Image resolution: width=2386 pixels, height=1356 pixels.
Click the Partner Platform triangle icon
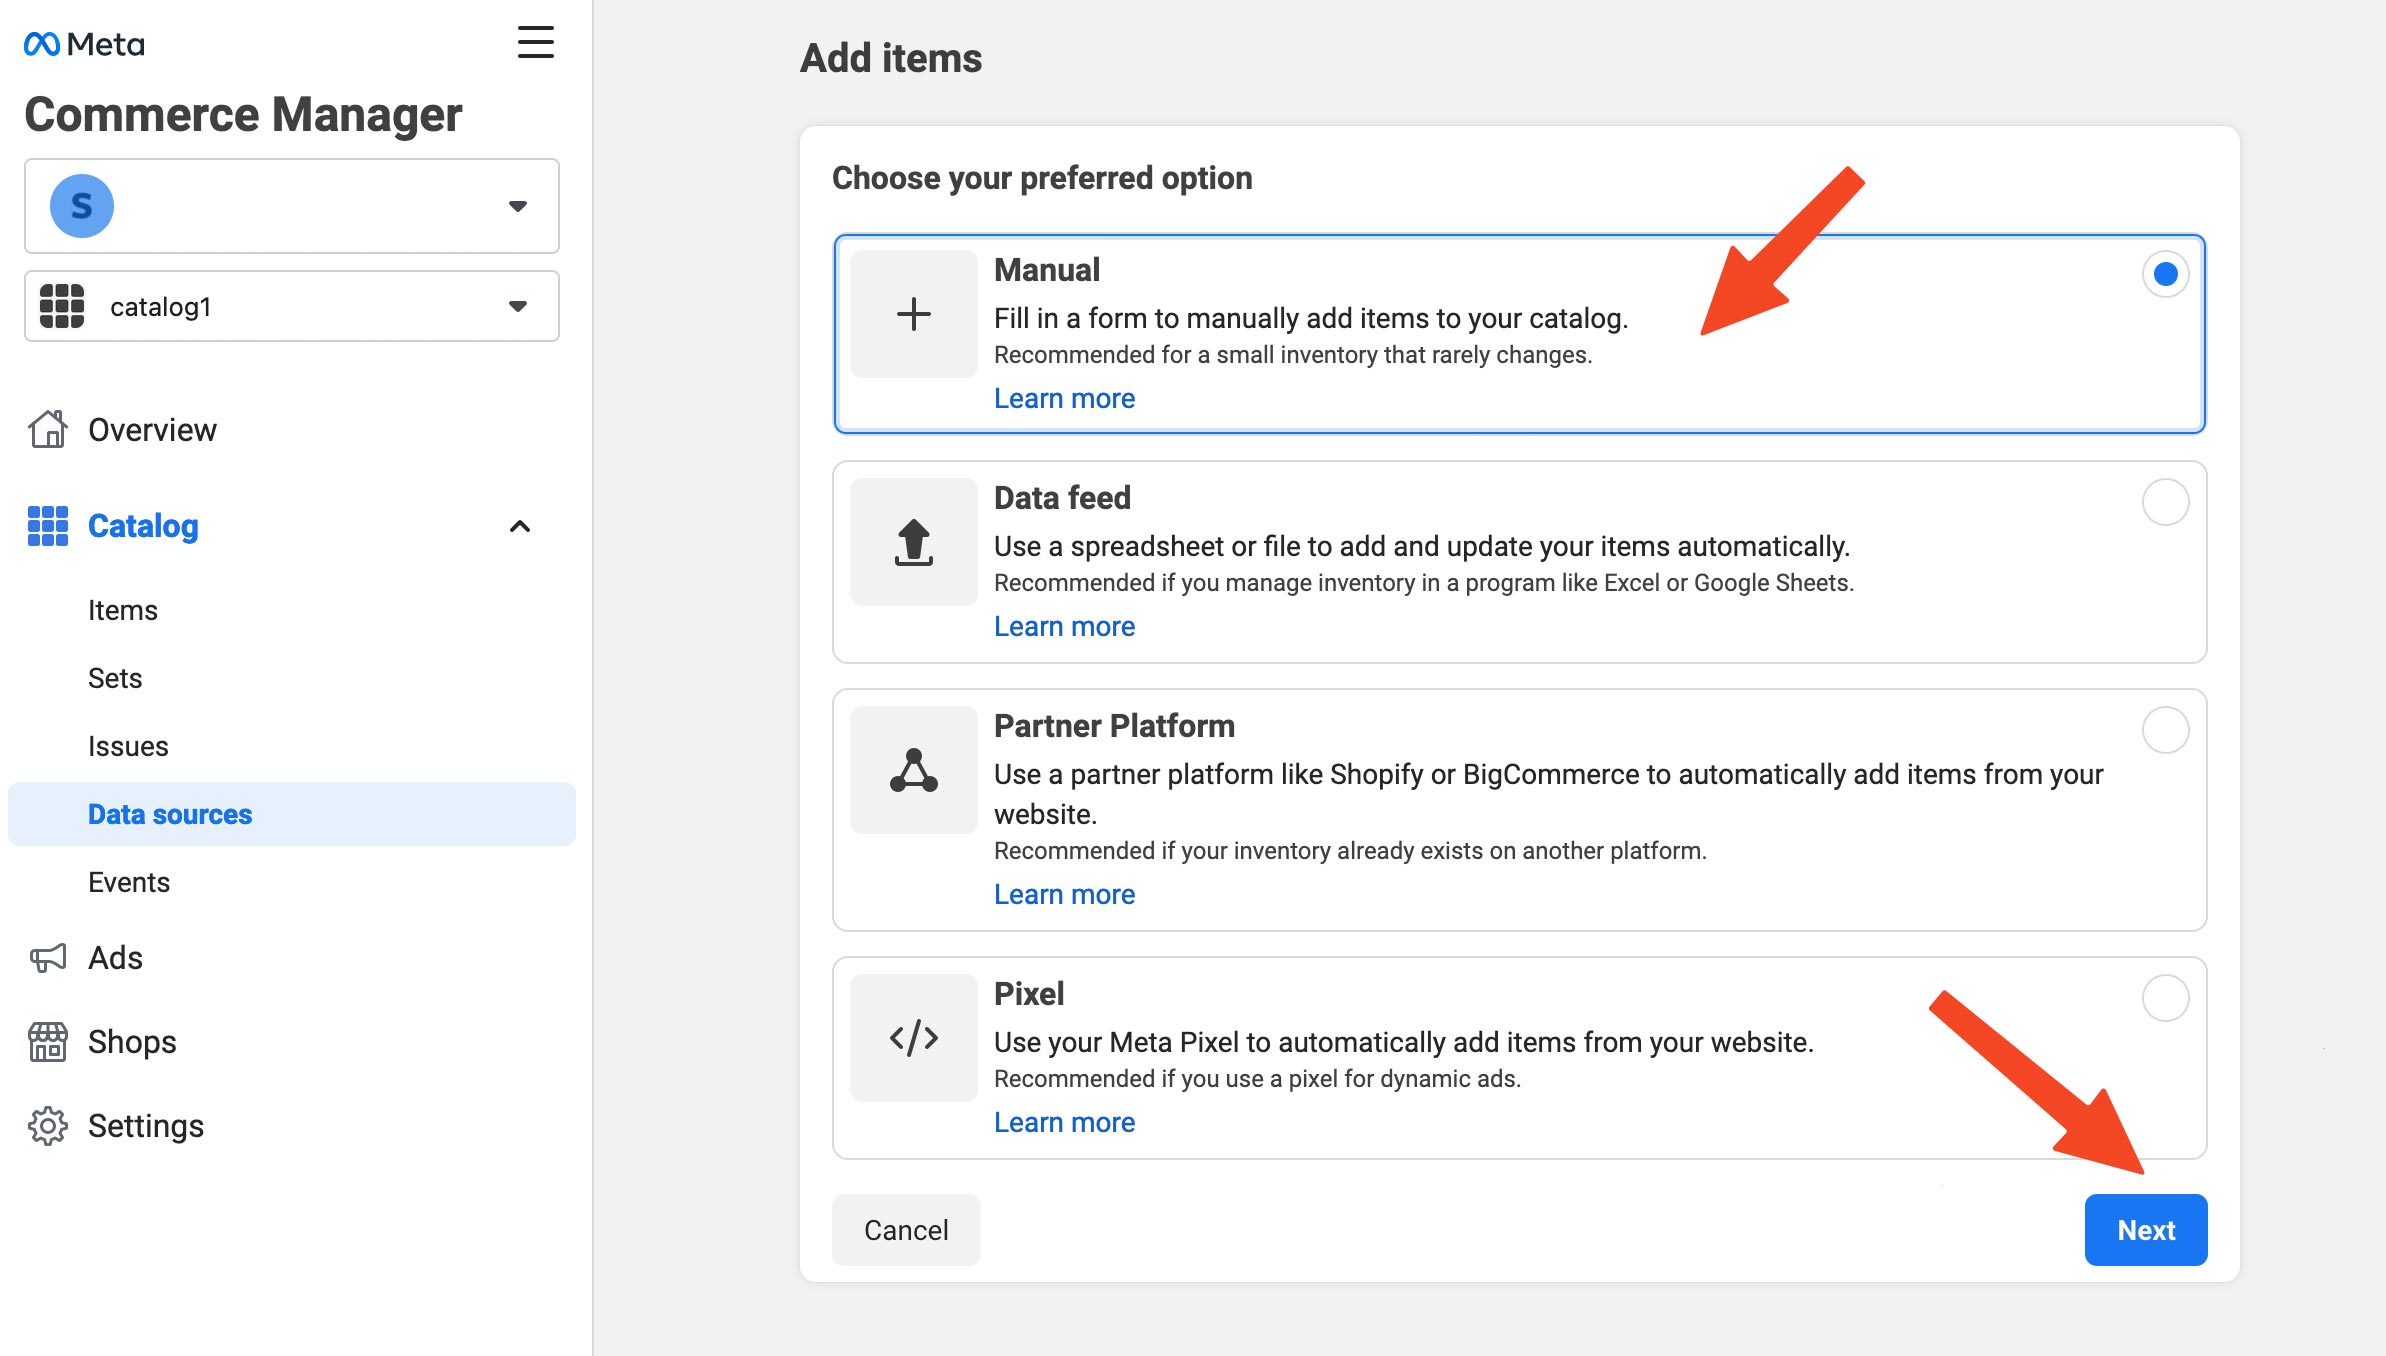pyautogui.click(x=913, y=770)
